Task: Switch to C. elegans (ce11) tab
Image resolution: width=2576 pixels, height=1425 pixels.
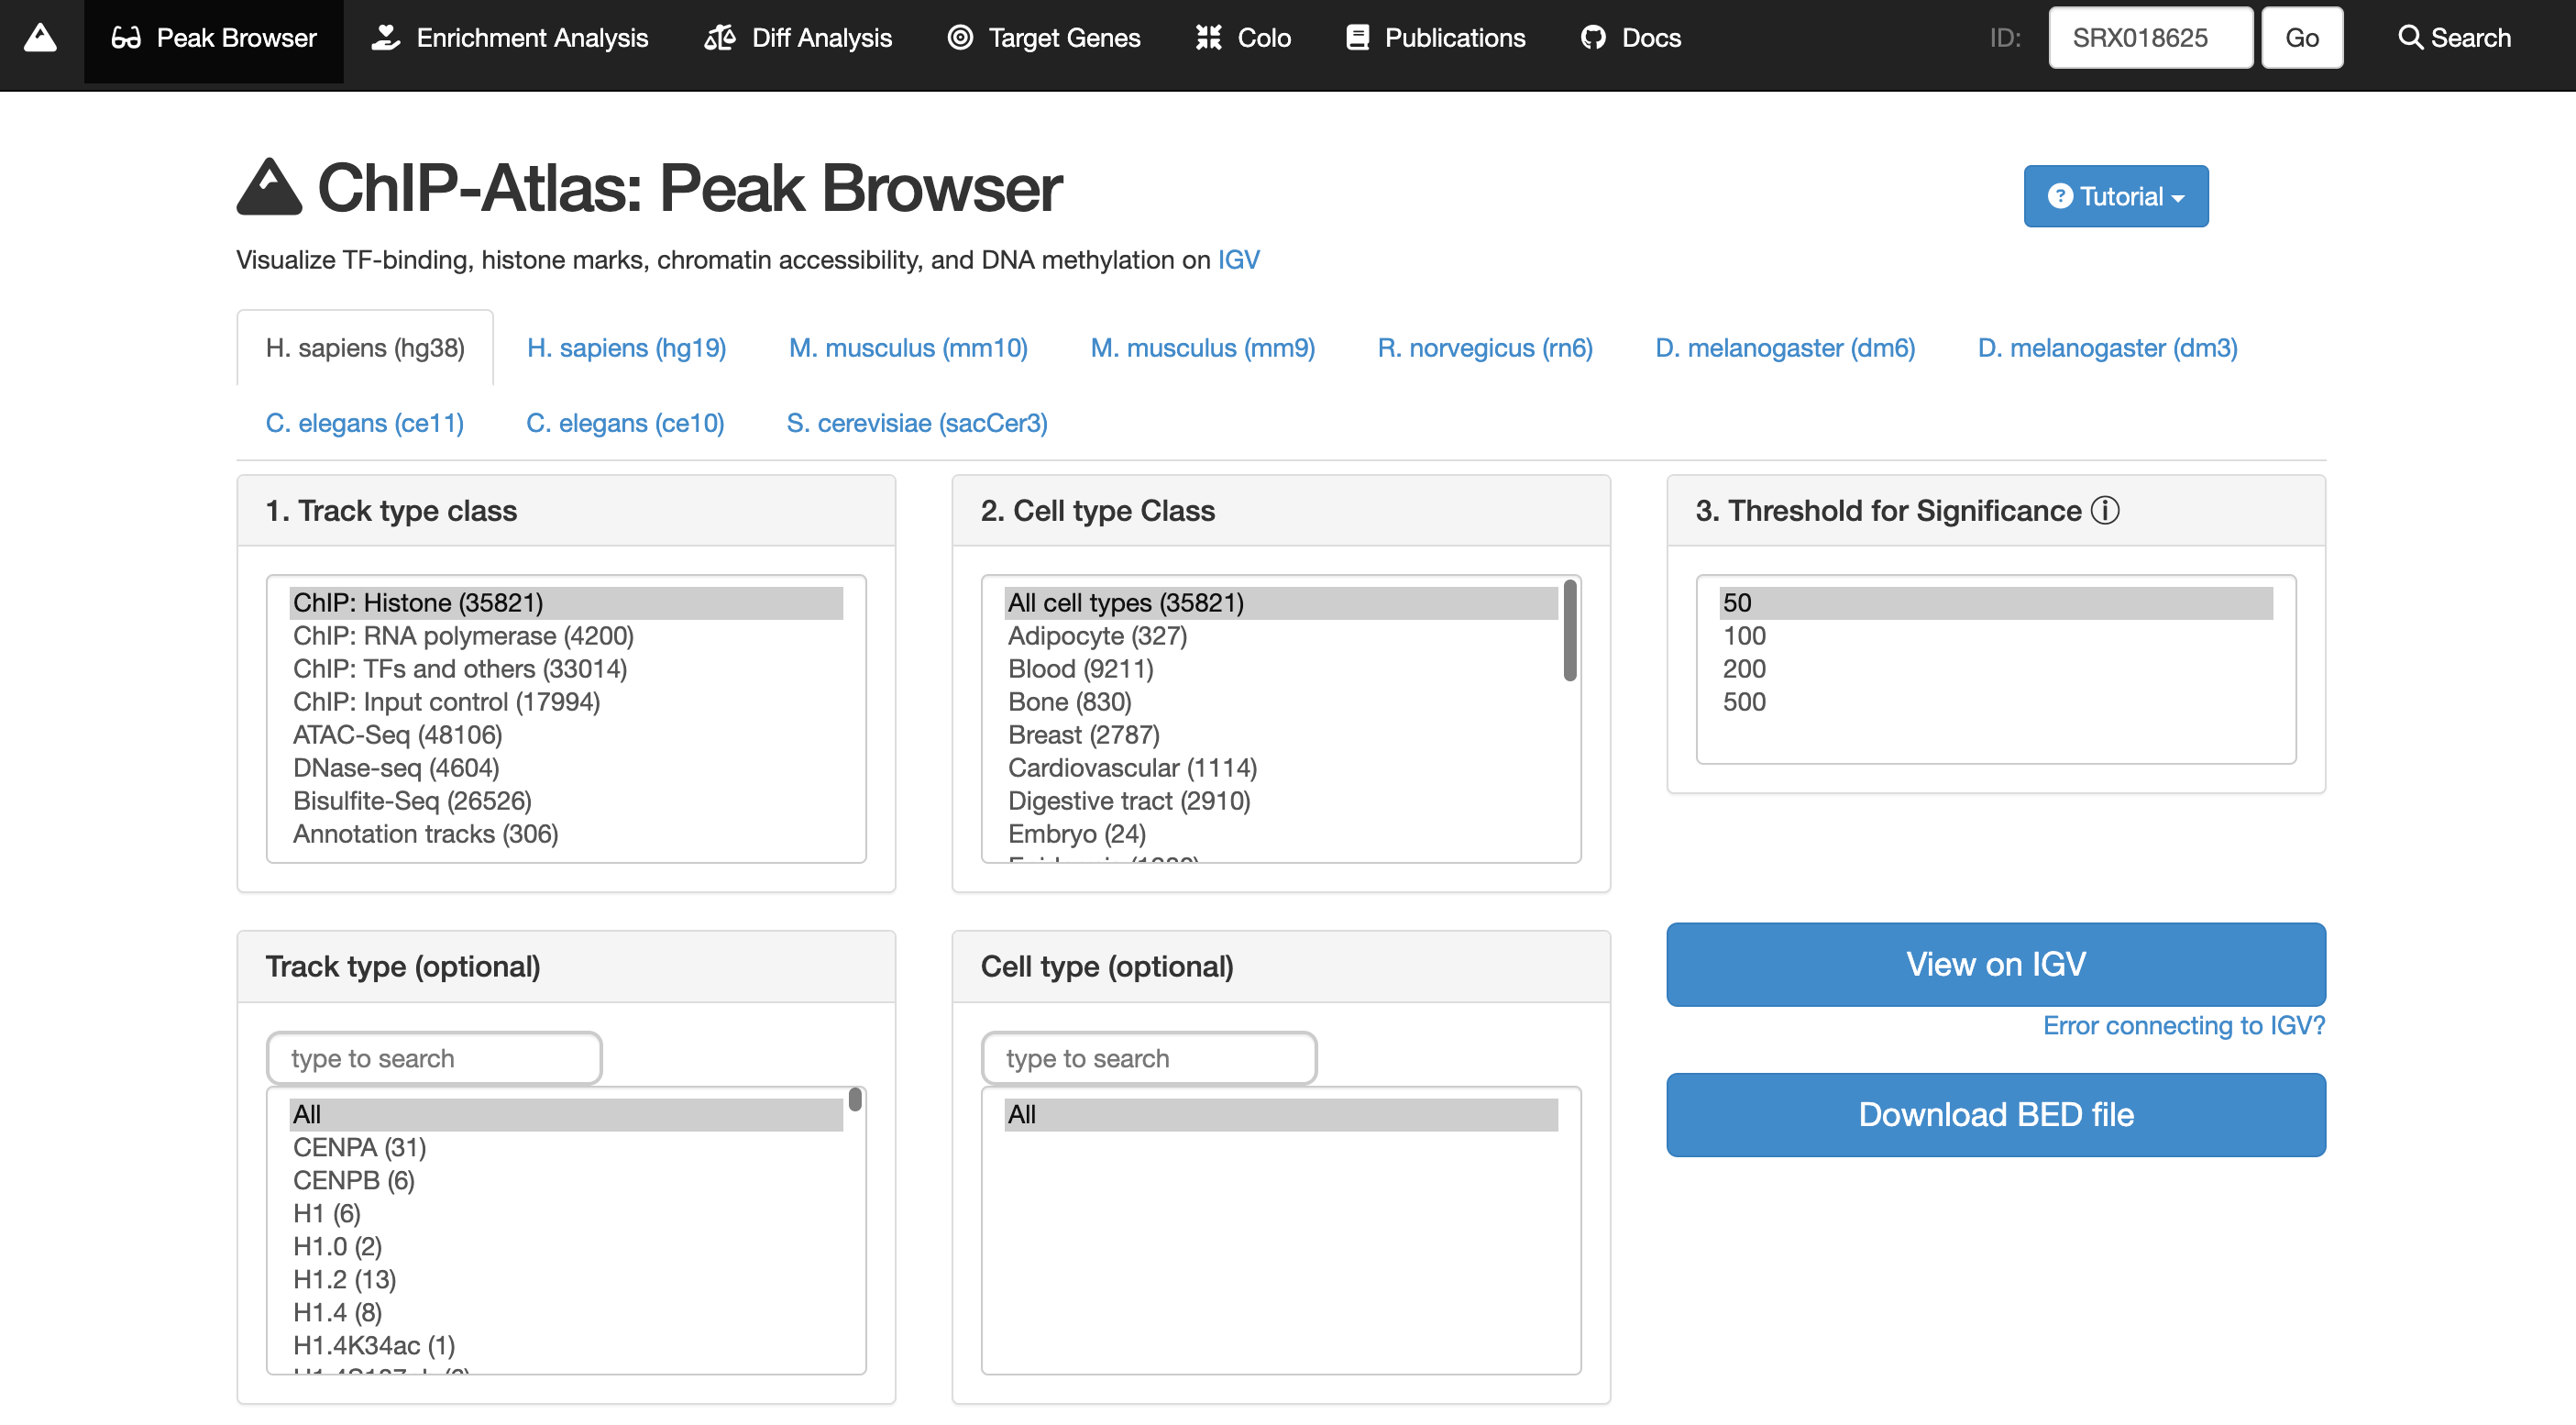Action: (365, 423)
